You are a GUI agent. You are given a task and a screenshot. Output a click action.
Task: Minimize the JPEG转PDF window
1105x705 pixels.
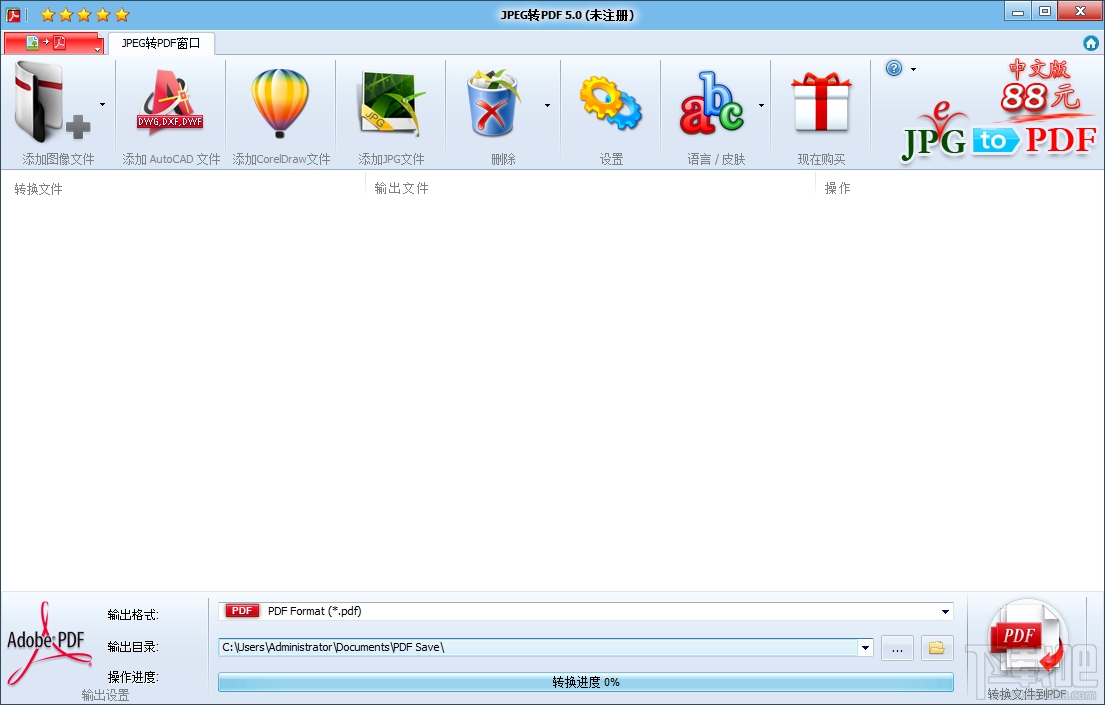tap(1018, 11)
